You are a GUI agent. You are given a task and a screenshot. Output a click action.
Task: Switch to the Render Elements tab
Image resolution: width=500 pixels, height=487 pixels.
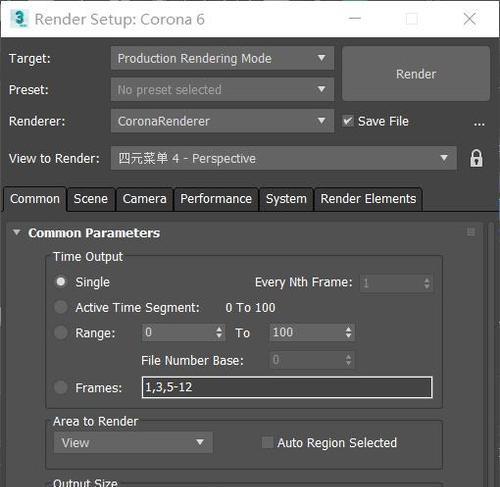(x=368, y=199)
